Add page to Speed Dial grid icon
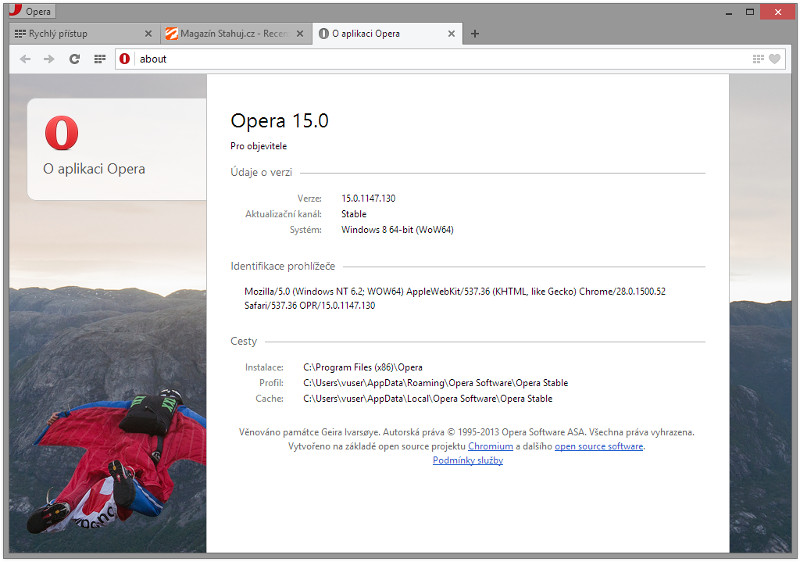800x562 pixels. (x=758, y=59)
